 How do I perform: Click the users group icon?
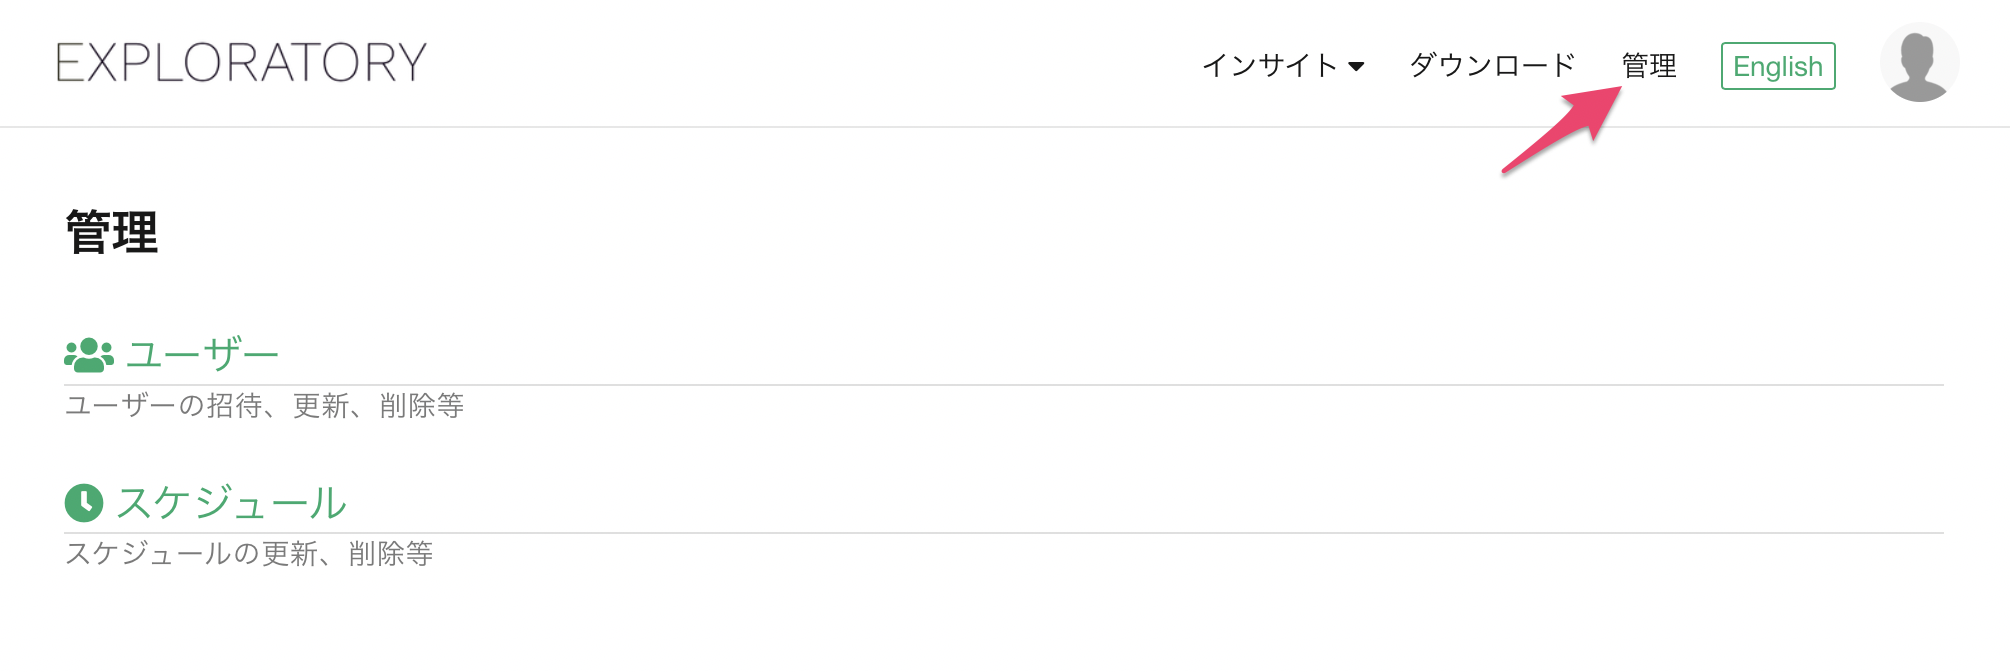(89, 355)
